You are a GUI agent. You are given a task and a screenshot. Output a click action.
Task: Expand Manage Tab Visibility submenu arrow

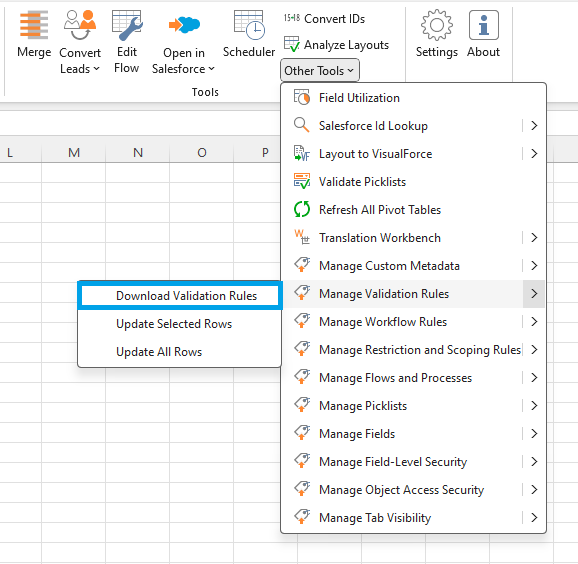(534, 518)
